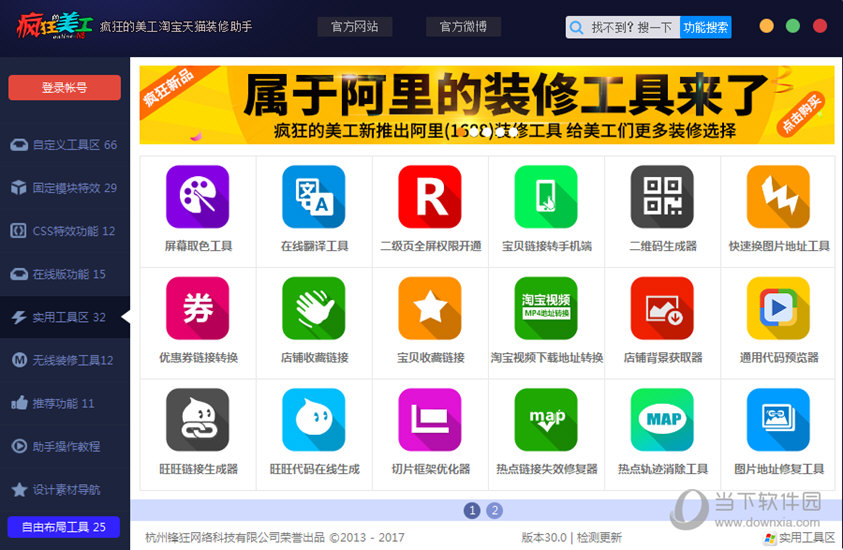Screen dimensions: 843x550
Task: Select 固定模块特效 29 in sidebar
Action: coord(65,188)
